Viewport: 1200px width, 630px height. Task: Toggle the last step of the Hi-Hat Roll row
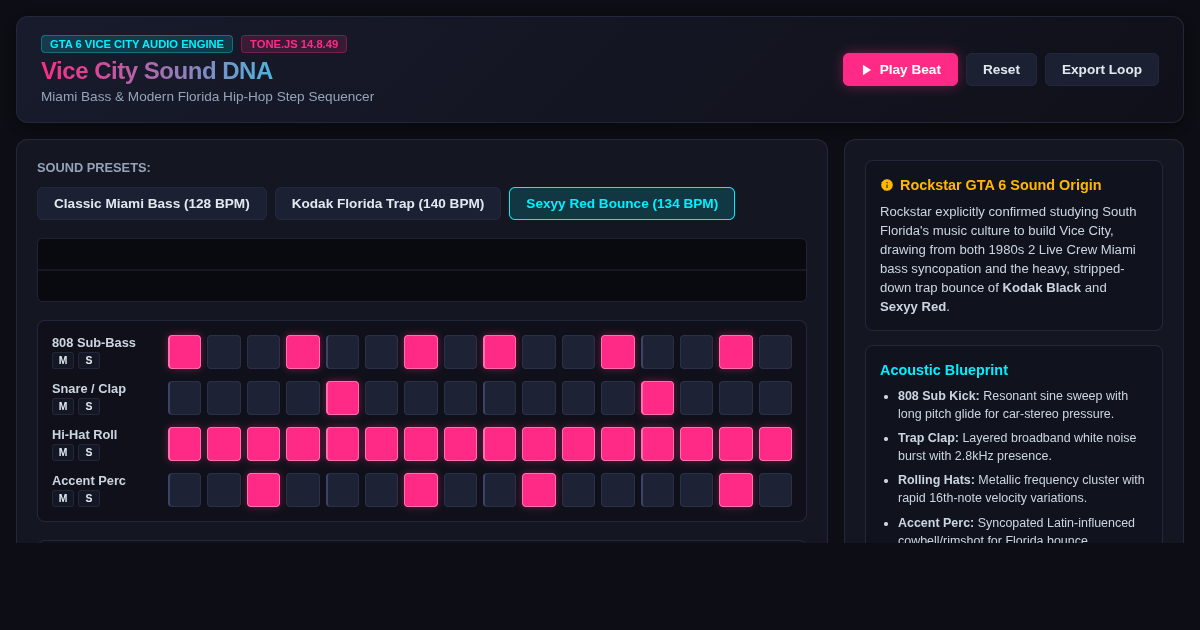point(775,444)
